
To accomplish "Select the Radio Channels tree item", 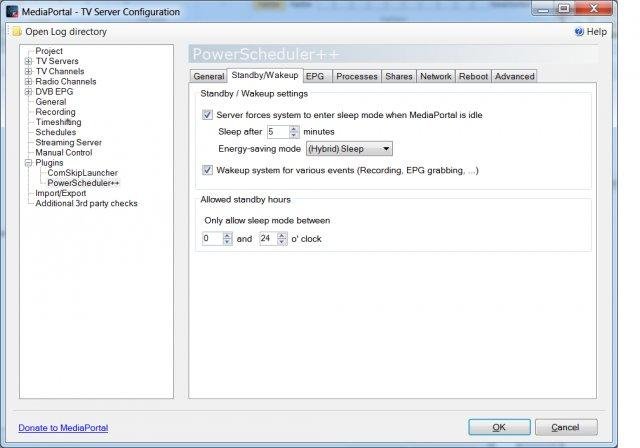I will click(x=66, y=82).
